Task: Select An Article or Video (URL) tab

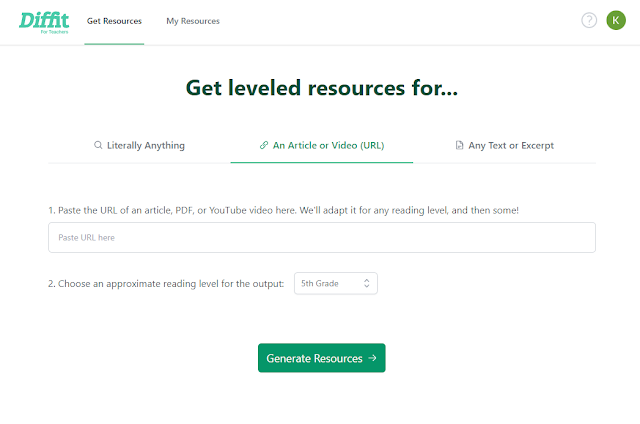Action: [322, 145]
